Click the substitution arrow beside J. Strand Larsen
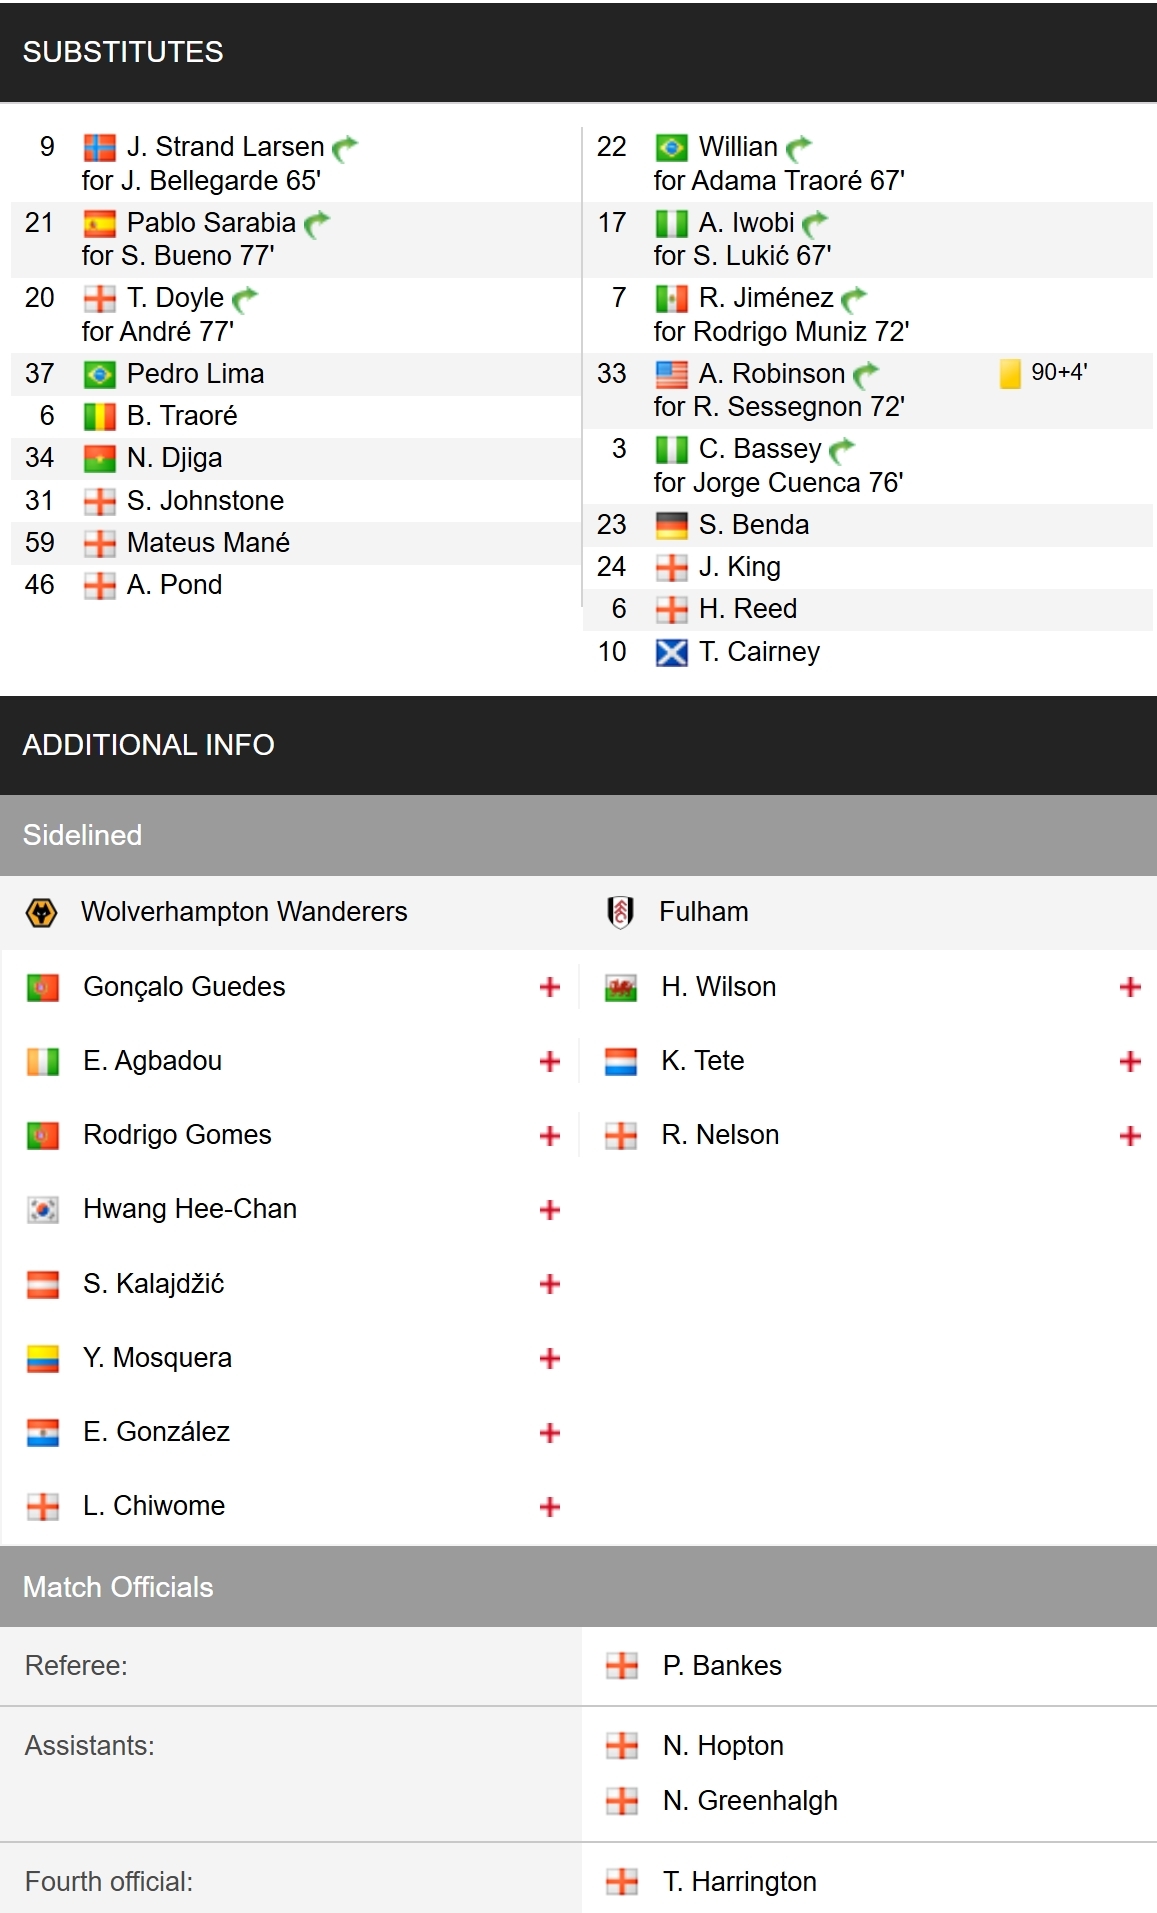Image resolution: width=1157 pixels, height=1913 pixels. pyautogui.click(x=345, y=148)
